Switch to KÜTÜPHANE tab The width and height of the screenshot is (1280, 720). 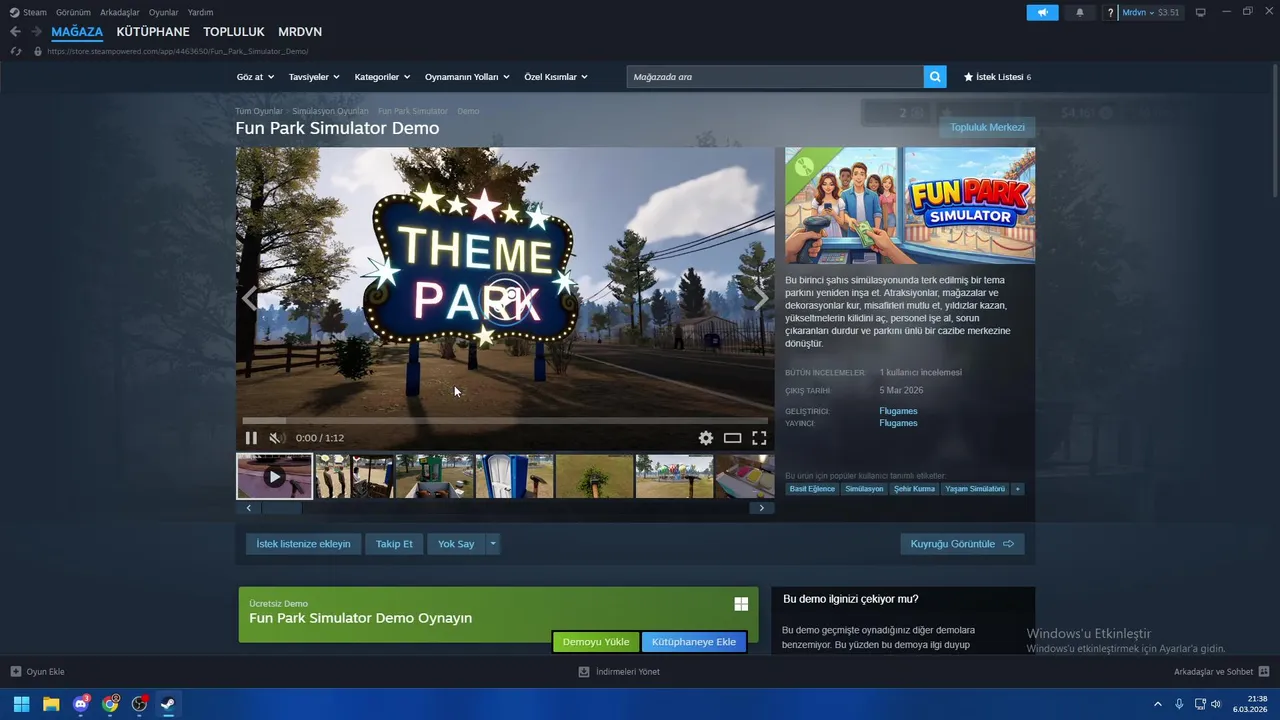(153, 32)
